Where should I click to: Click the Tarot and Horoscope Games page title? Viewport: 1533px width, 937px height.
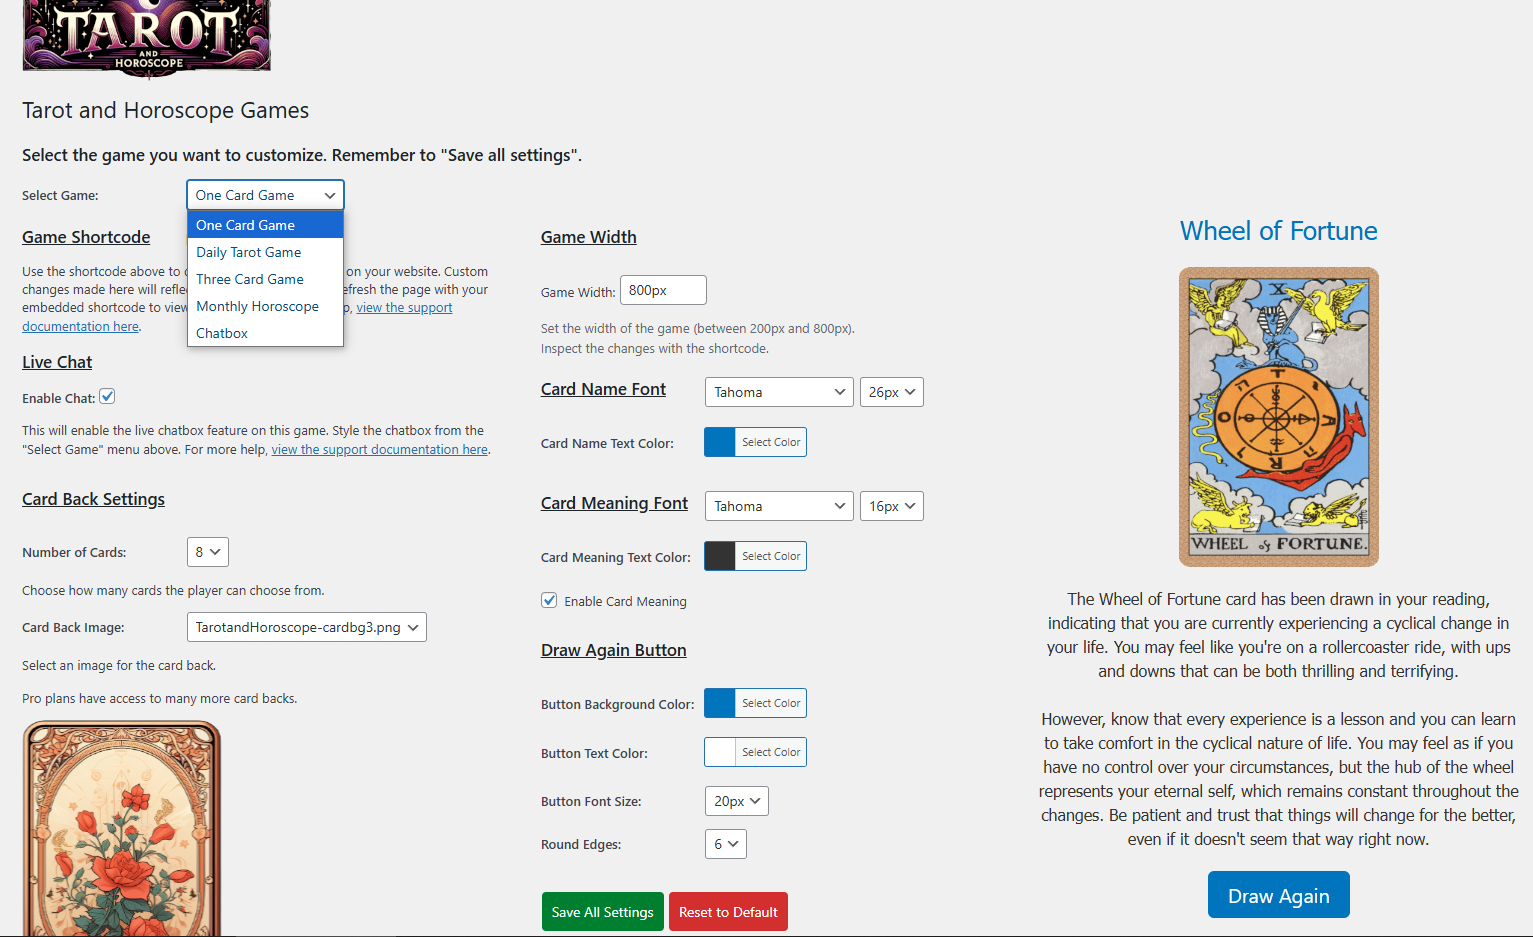(x=166, y=110)
